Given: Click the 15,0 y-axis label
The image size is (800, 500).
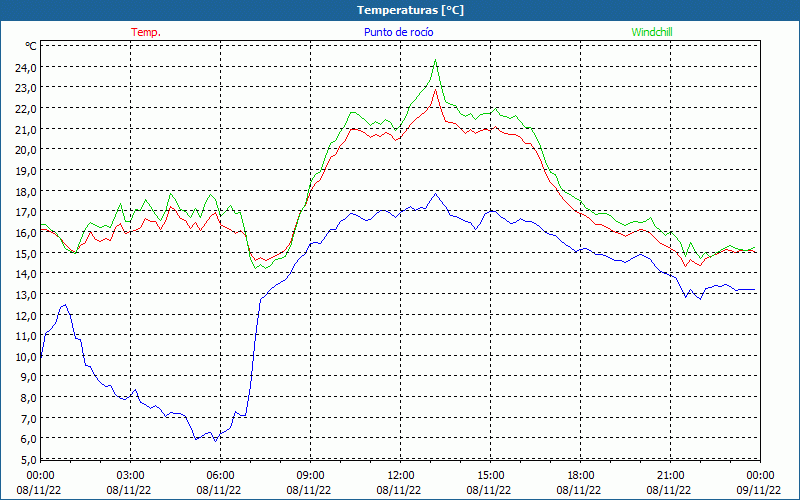Looking at the screenshot, I should coord(26,253).
